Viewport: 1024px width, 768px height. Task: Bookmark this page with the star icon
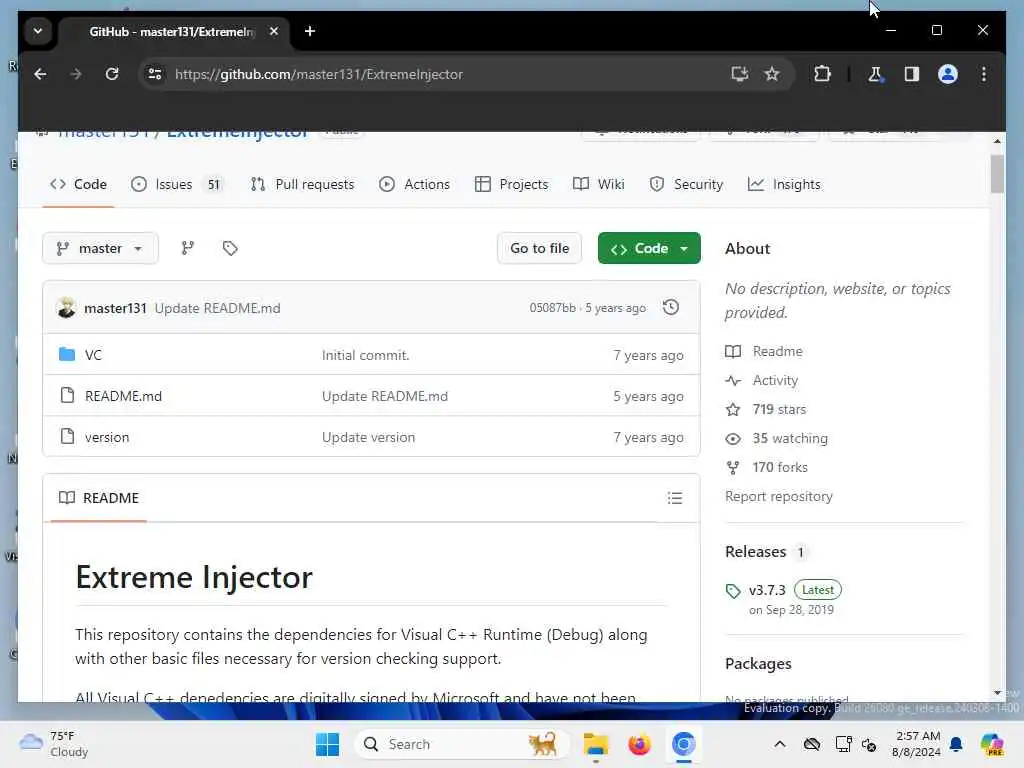coord(772,74)
